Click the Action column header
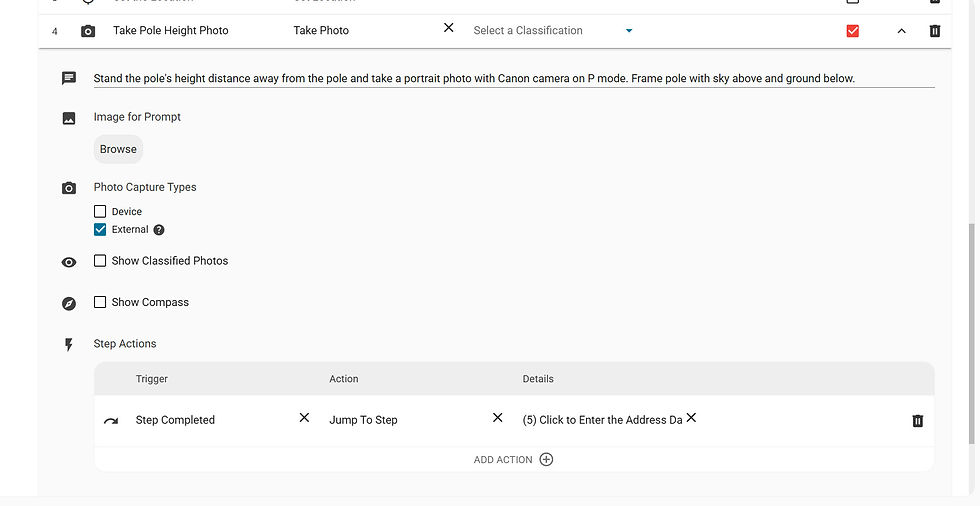The image size is (980, 506). 344,379
